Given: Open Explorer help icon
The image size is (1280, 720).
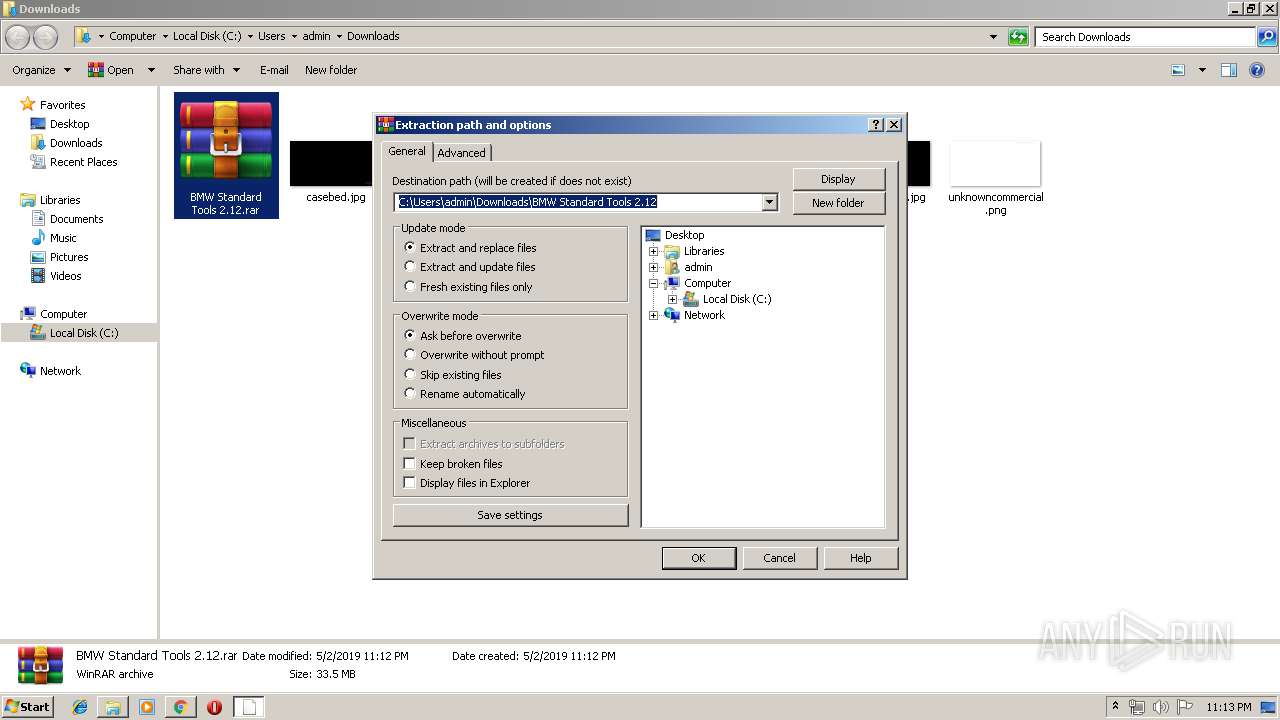Looking at the screenshot, I should (1257, 70).
